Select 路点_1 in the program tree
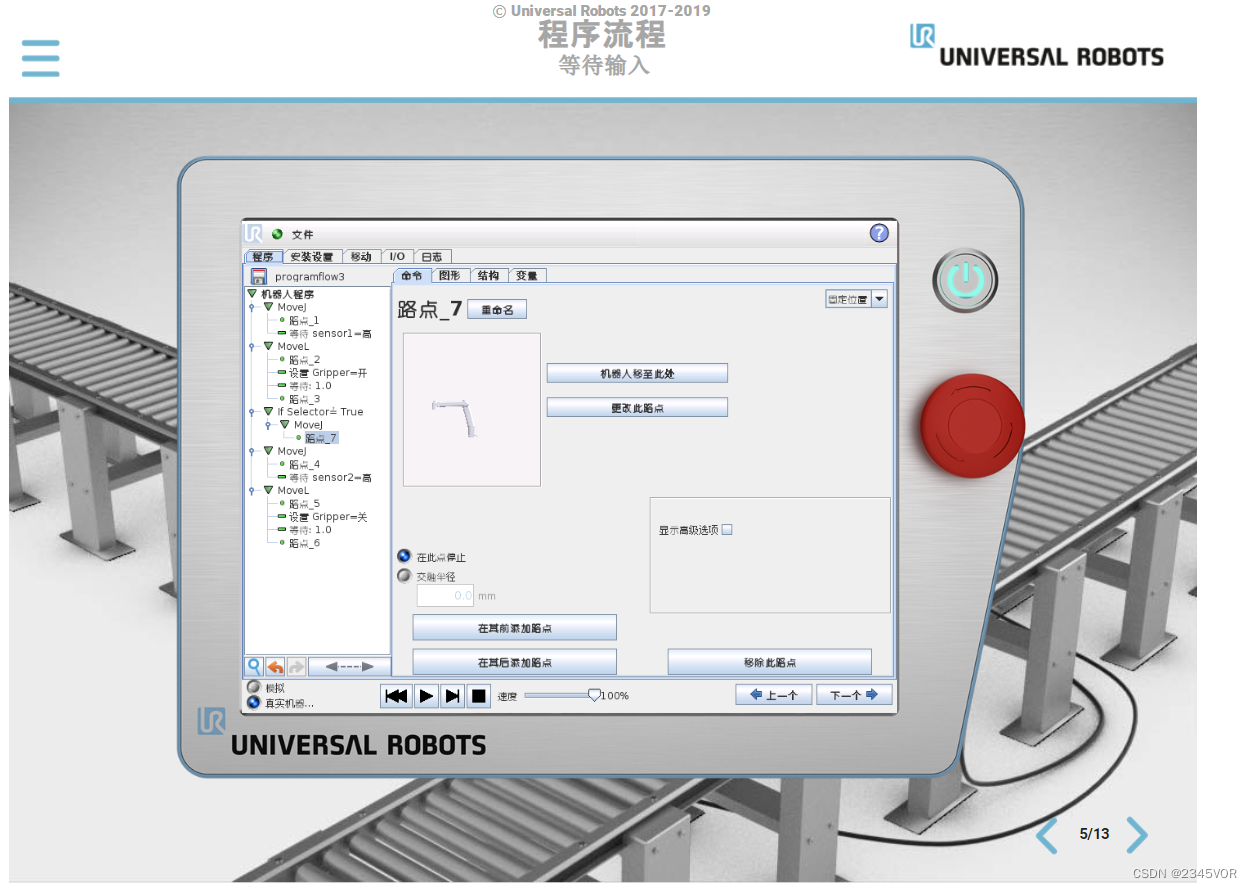This screenshot has width=1252, height=888. coord(304,320)
